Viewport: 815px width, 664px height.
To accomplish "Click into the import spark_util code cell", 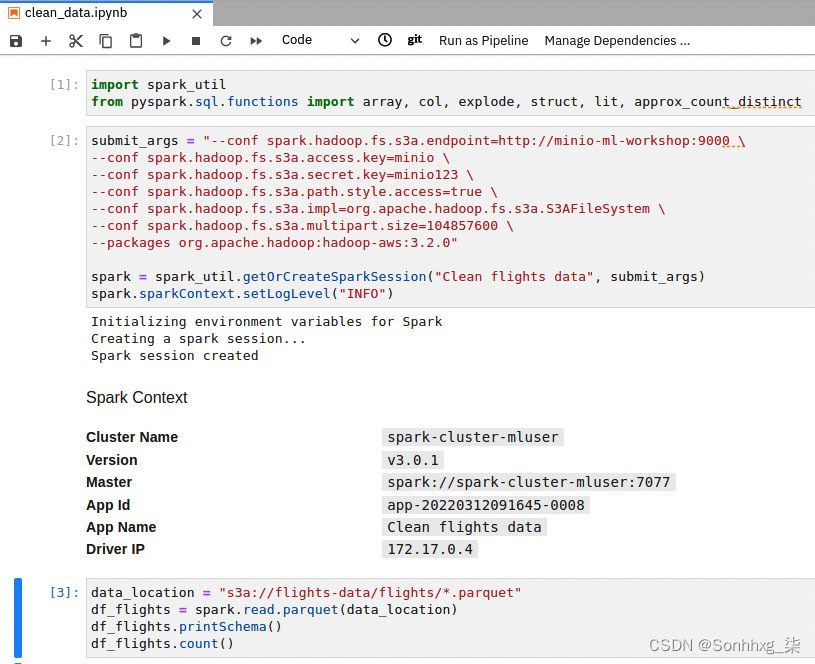I will tap(450, 93).
